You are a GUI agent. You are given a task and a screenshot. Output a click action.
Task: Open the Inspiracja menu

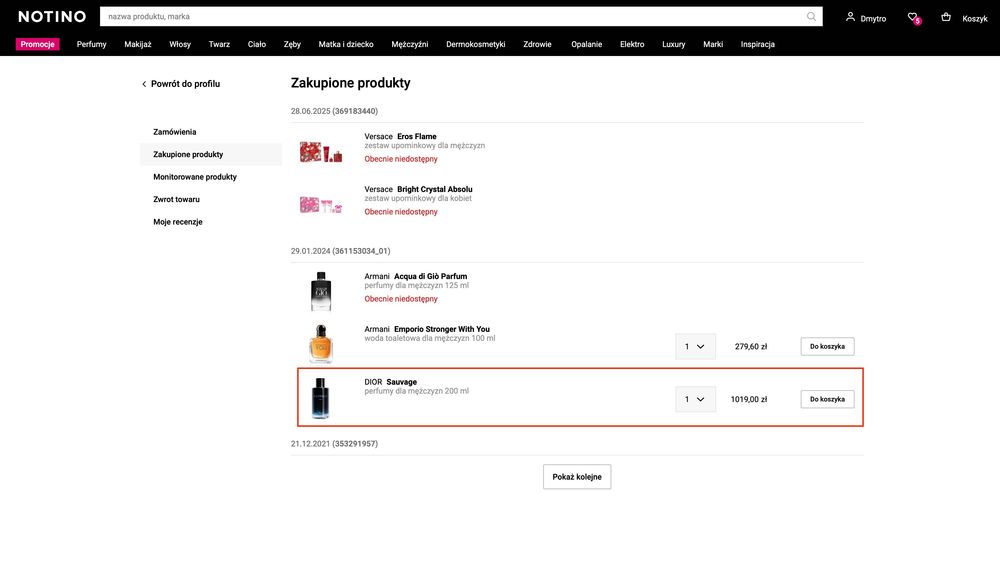tap(758, 44)
